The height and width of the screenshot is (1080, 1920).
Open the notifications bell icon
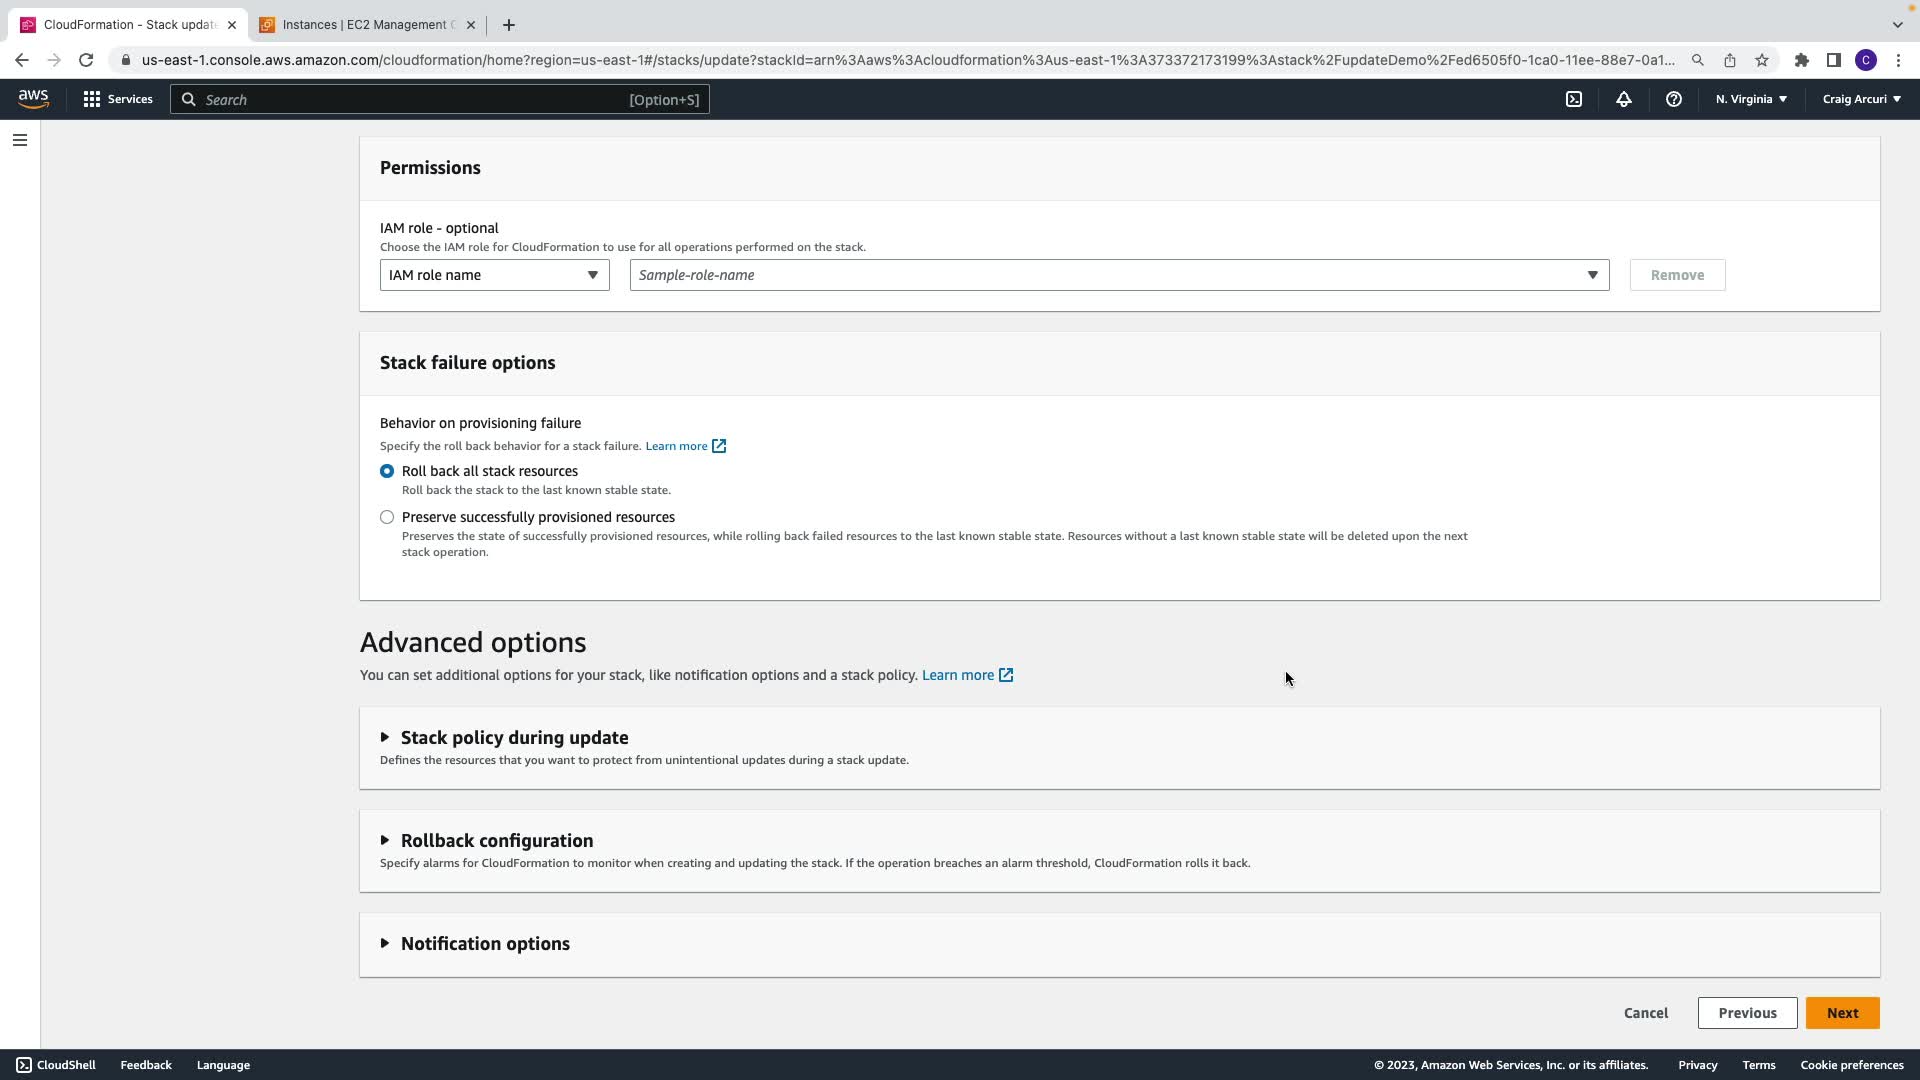pyautogui.click(x=1624, y=99)
